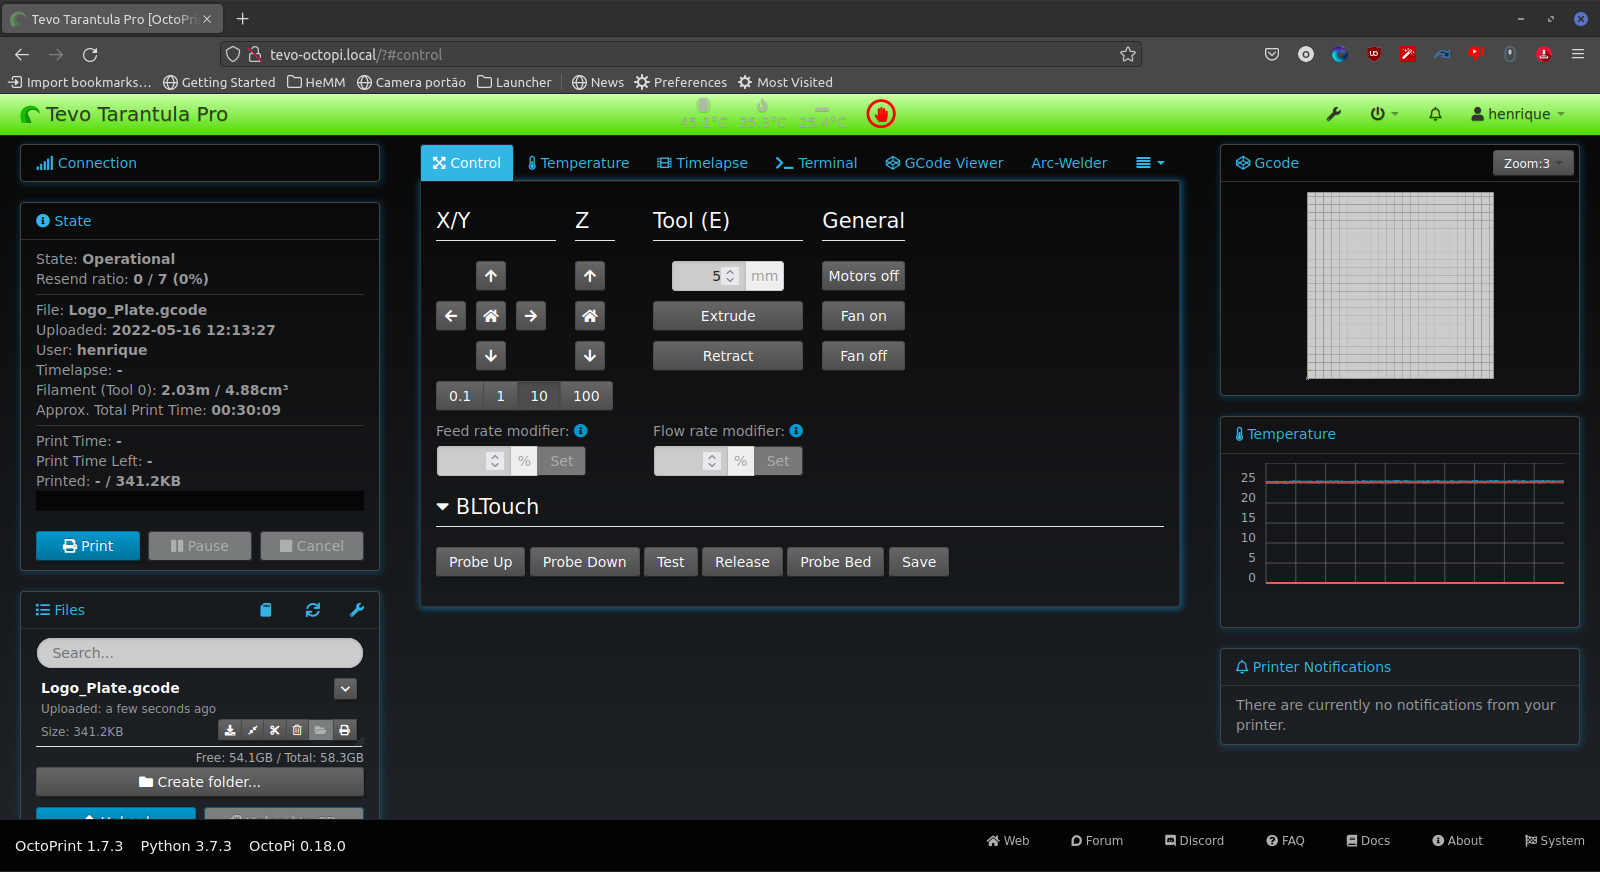Open the Arc-Welder tab
Viewport: 1600px width, 872px height.
tap(1069, 163)
